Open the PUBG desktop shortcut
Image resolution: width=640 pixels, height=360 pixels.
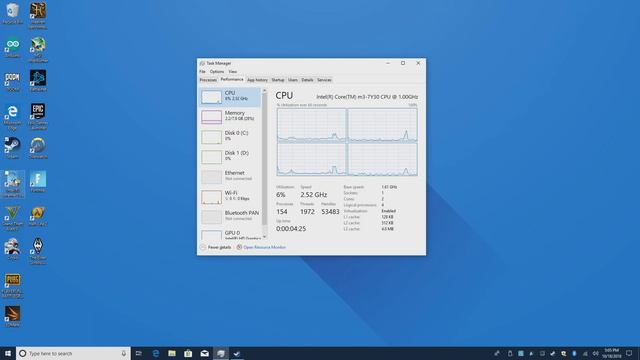pos(12,285)
